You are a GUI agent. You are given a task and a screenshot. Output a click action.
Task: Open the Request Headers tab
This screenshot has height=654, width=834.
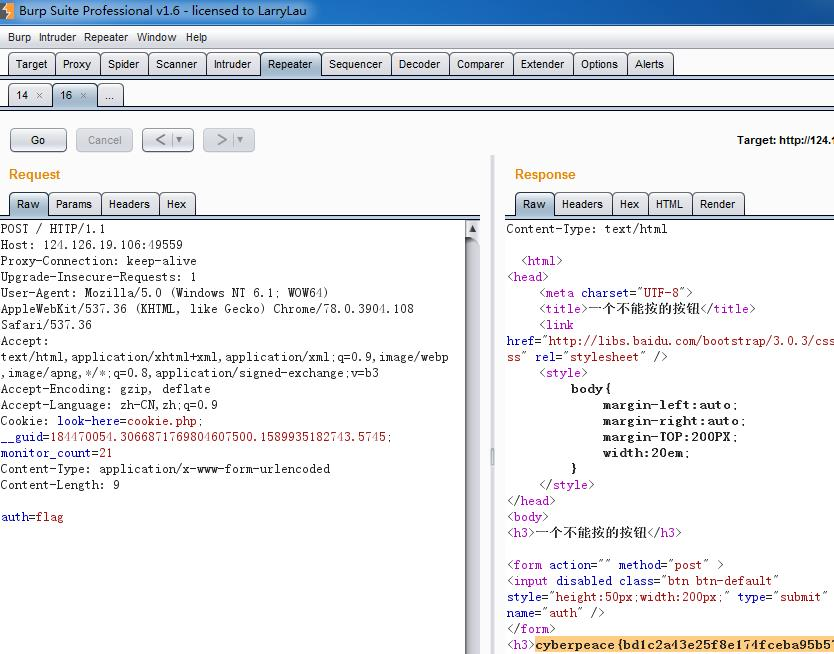coord(129,204)
